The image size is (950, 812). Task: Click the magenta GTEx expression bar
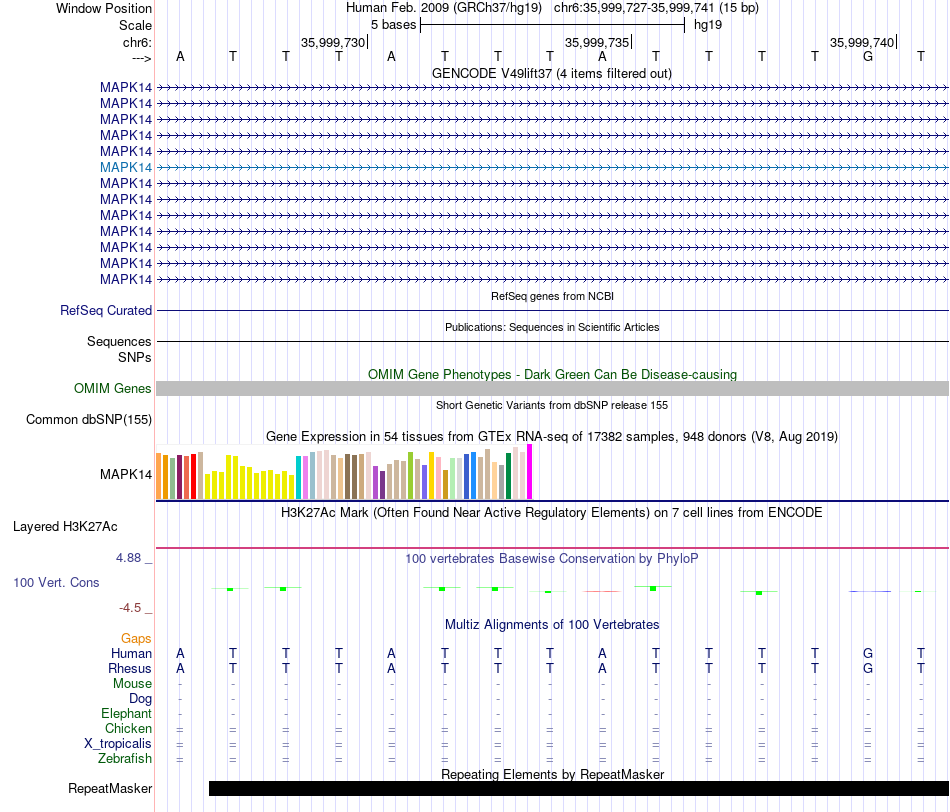click(x=530, y=471)
